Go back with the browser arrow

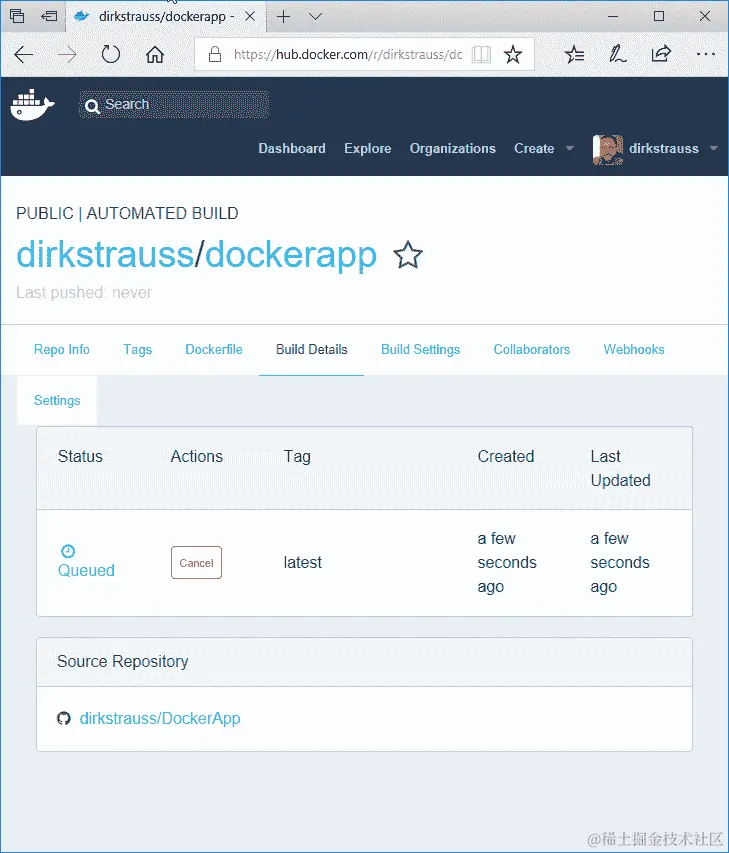(x=23, y=54)
